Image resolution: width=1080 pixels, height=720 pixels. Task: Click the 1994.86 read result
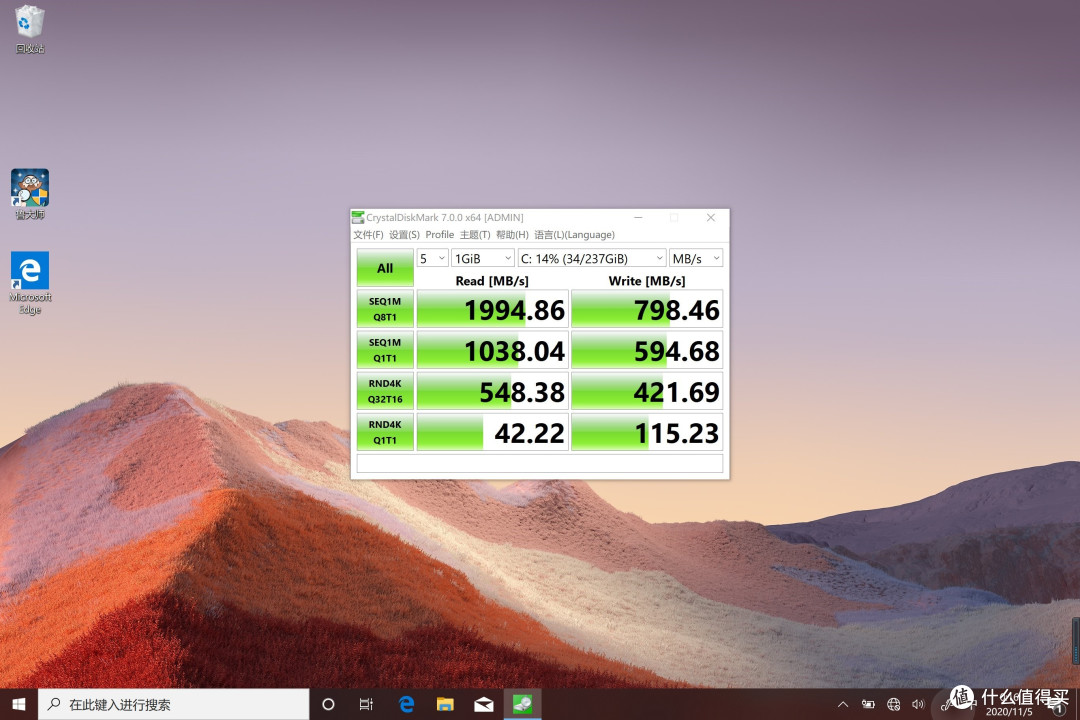tap(492, 309)
